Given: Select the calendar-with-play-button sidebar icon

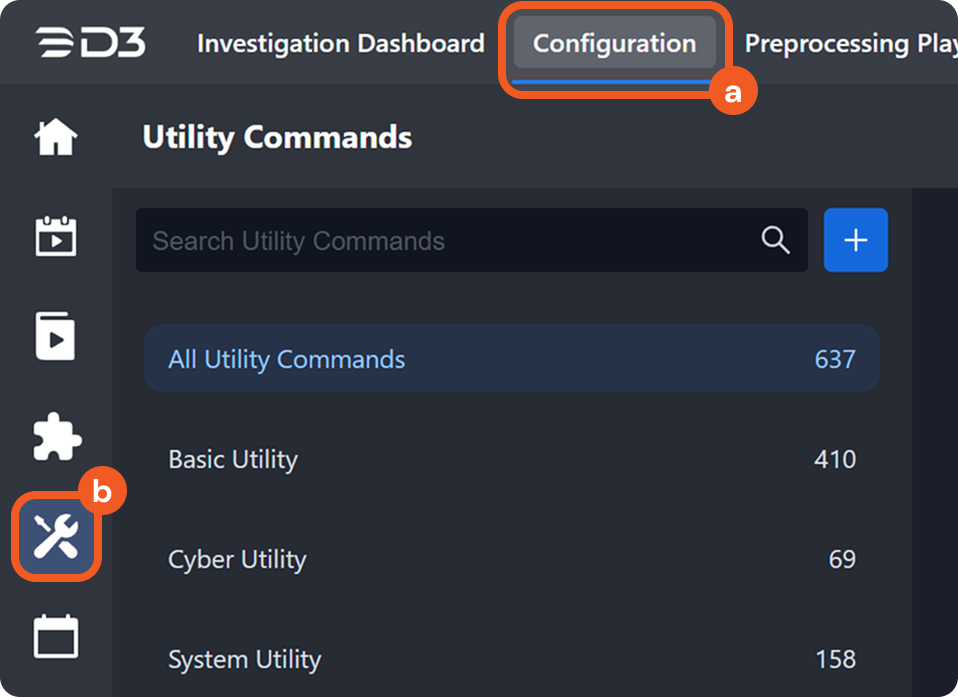Looking at the screenshot, I should (x=56, y=237).
